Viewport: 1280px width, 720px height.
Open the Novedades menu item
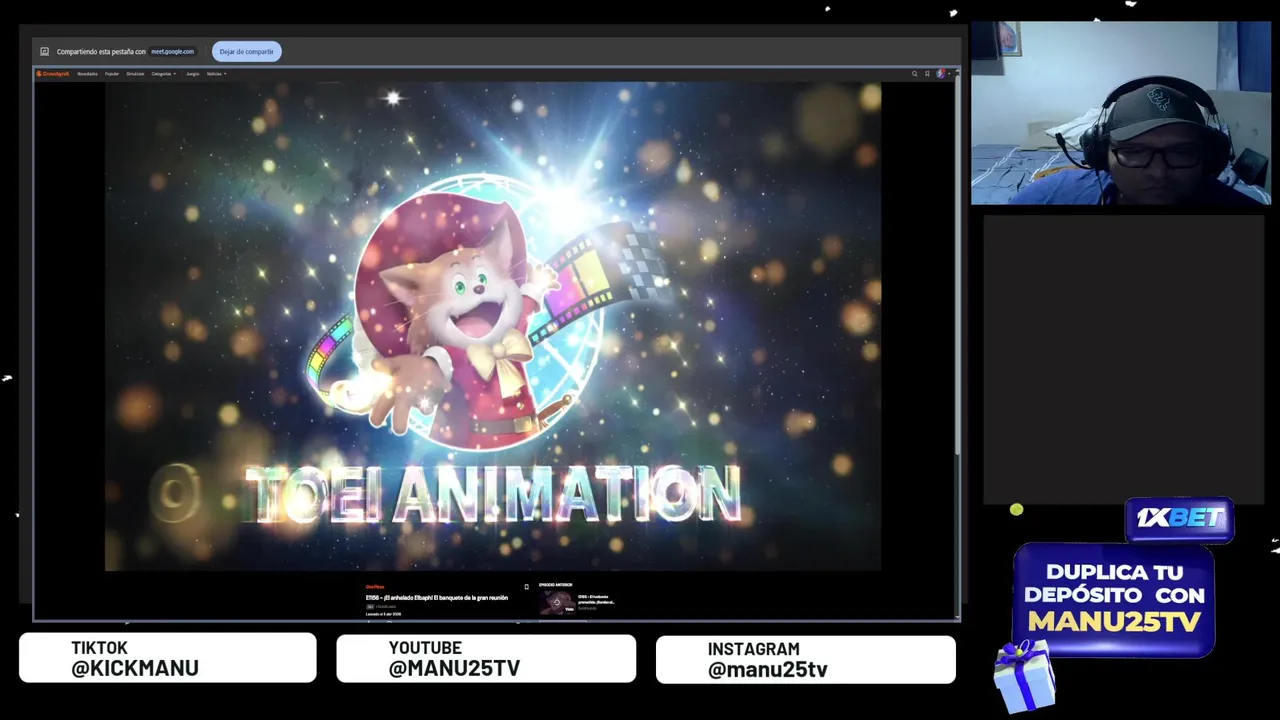coord(88,73)
